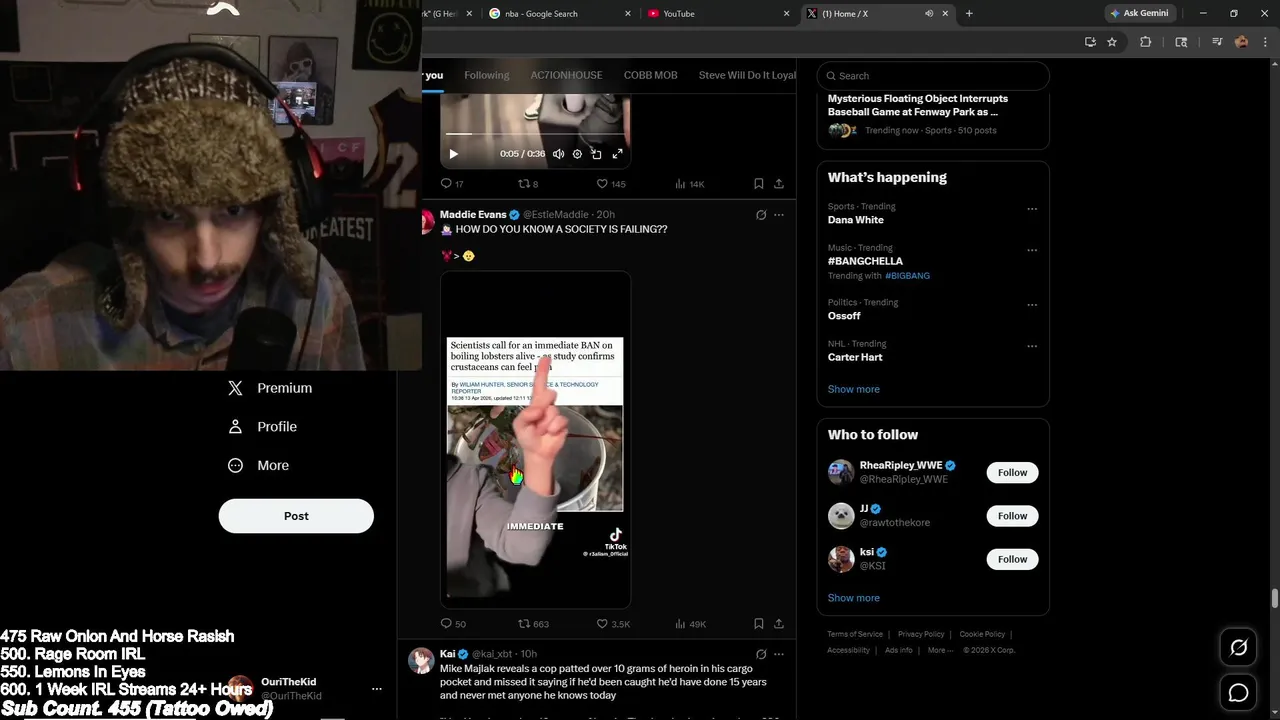1280x720 pixels.
Task: Open the Dana White trending topic
Action: 855,220
